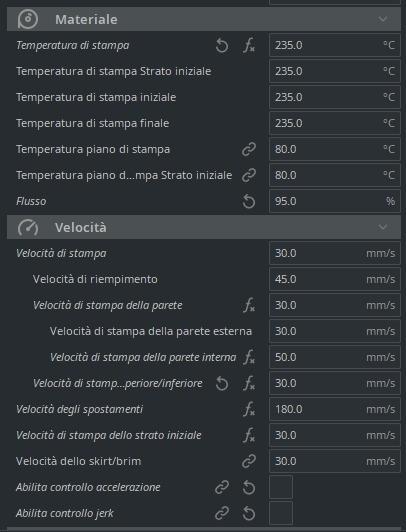
Task: Click the Velocità section header
Action: click(204, 227)
